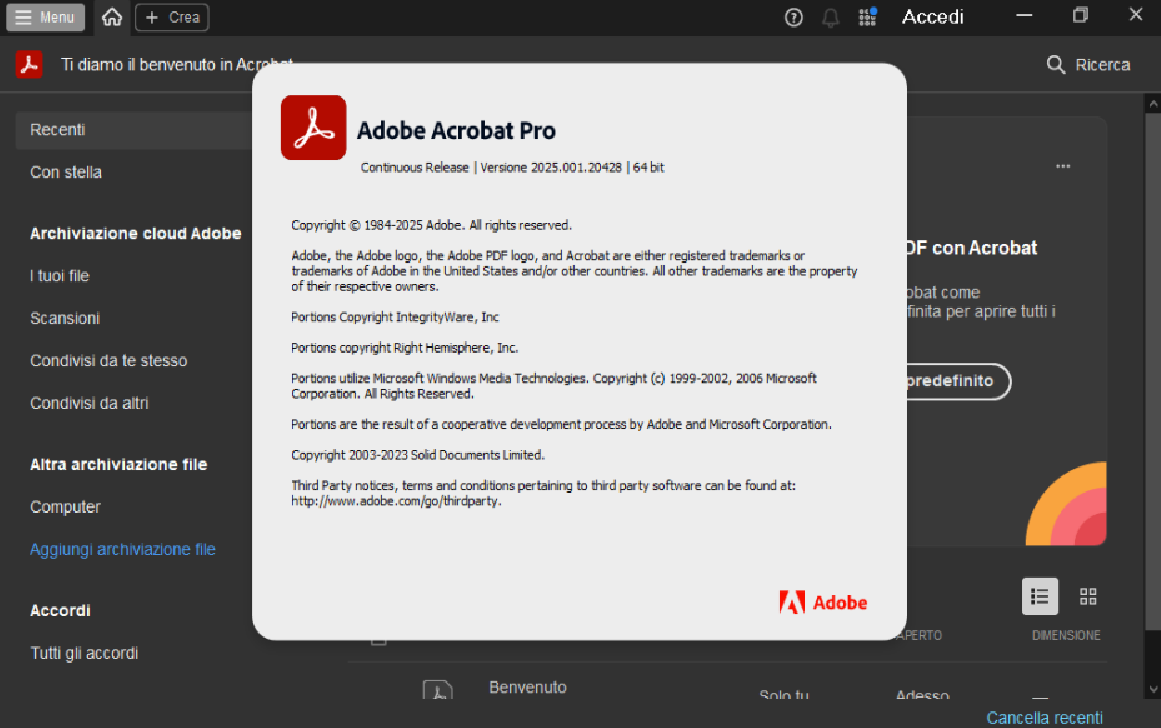The width and height of the screenshot is (1161, 728).
Task: Open Computer file storage
Action: point(65,507)
